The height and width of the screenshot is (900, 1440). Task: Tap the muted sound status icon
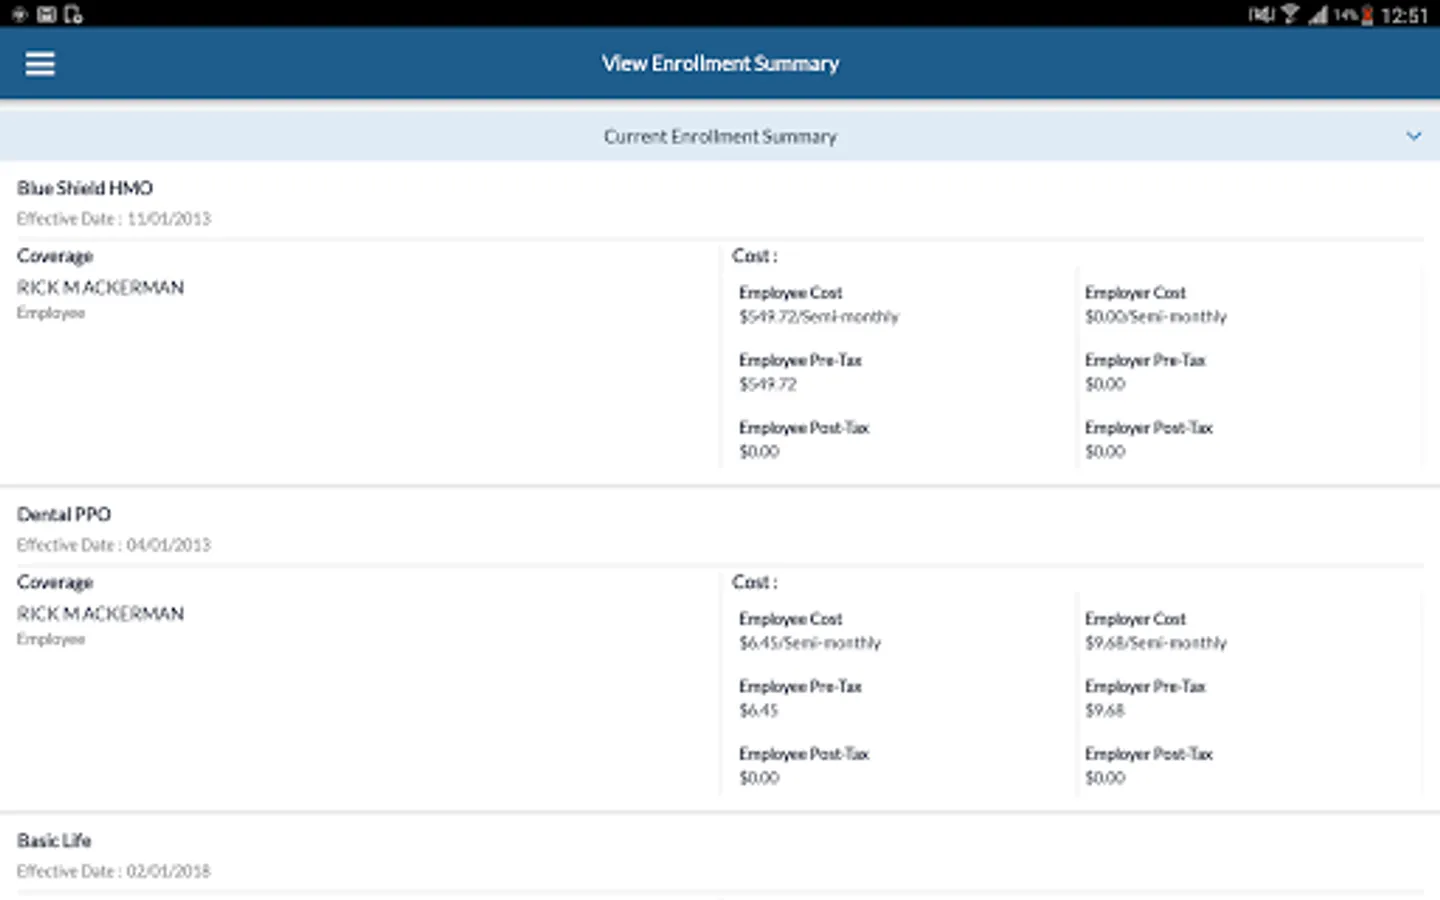(1261, 14)
